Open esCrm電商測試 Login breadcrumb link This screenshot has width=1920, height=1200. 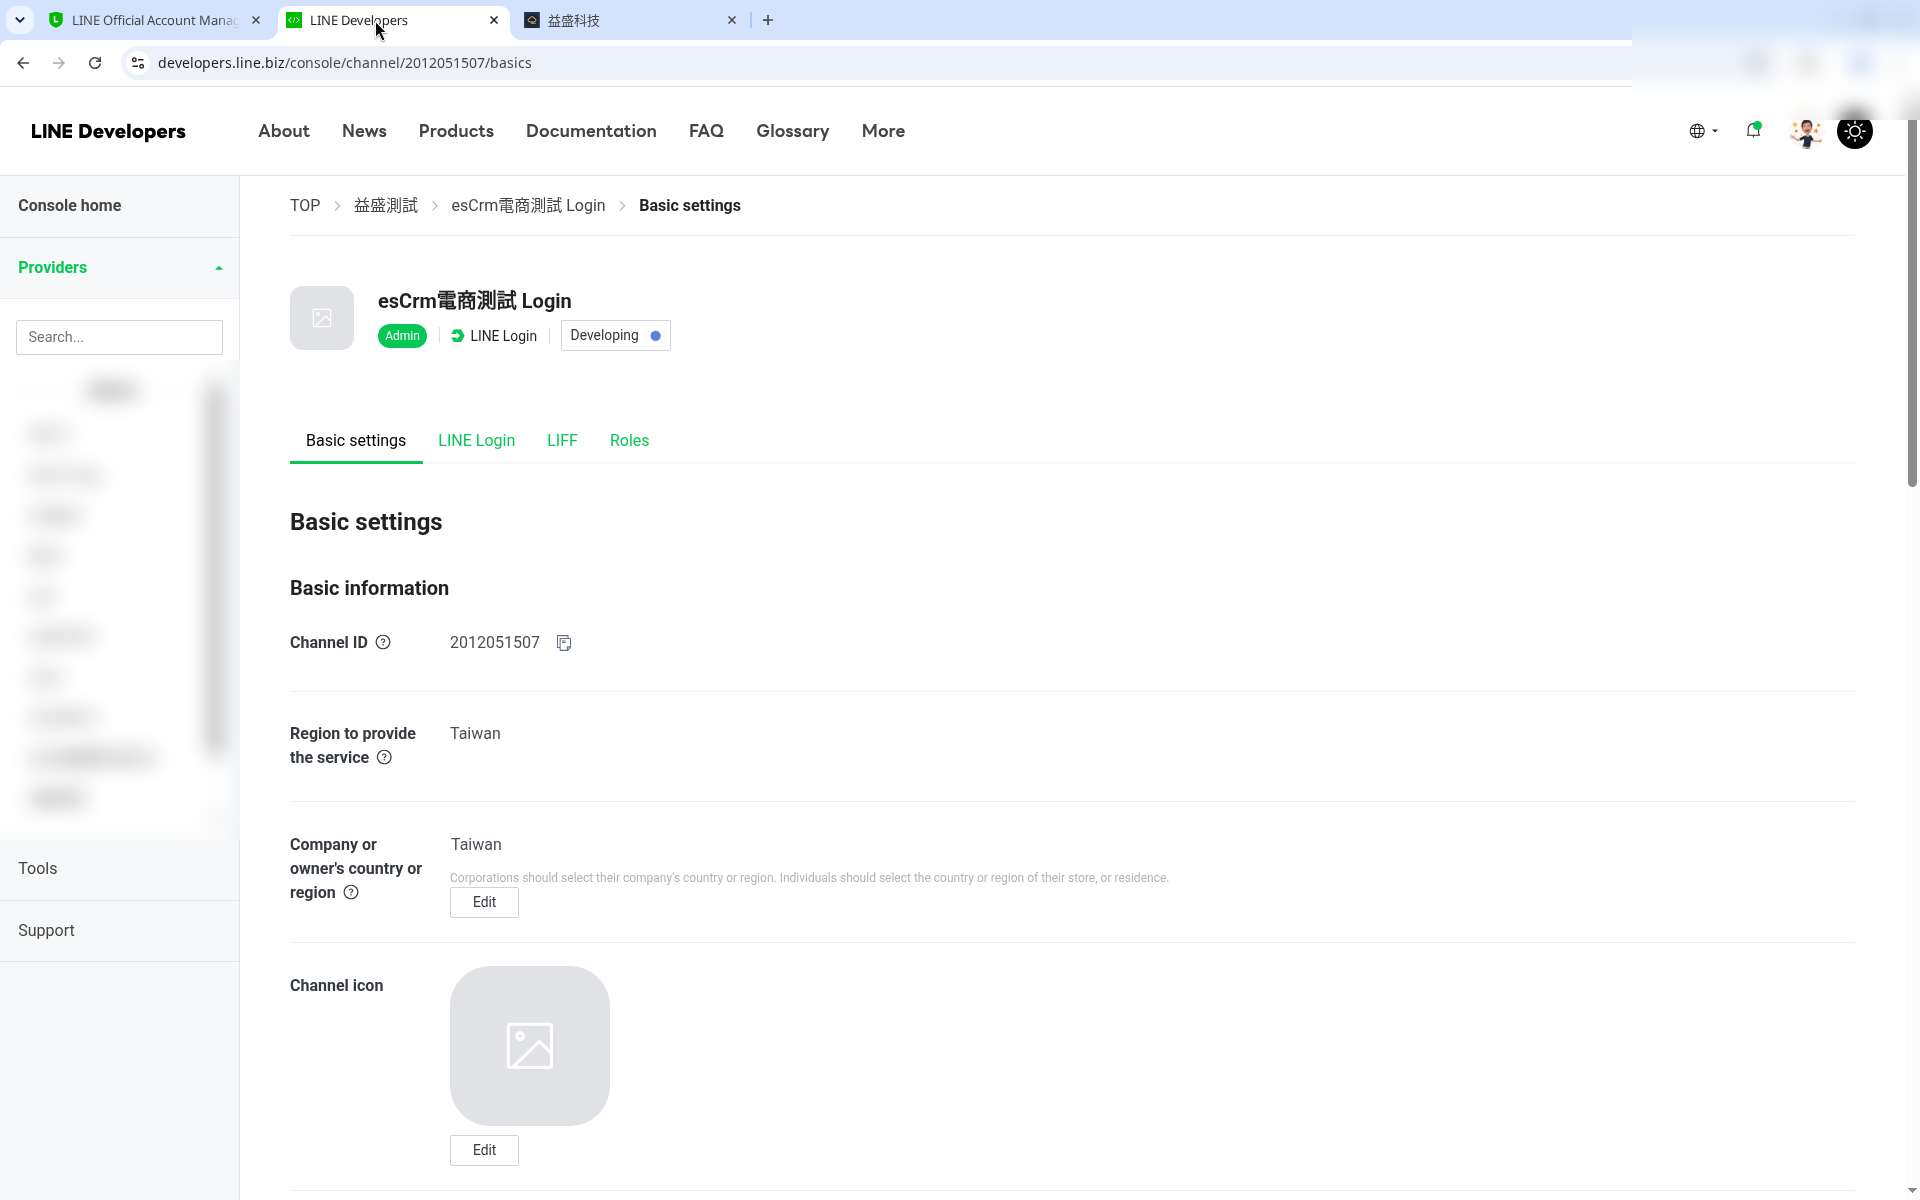[x=528, y=205]
